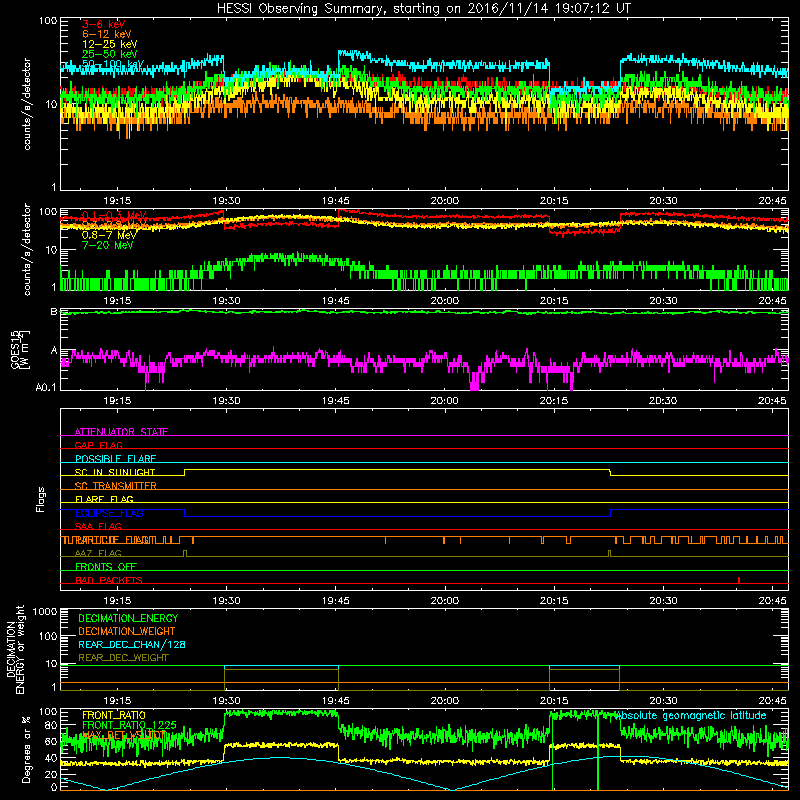The image size is (800, 800).
Task: Select the 19:45 tick under the keV panel
Action: [x=335, y=201]
